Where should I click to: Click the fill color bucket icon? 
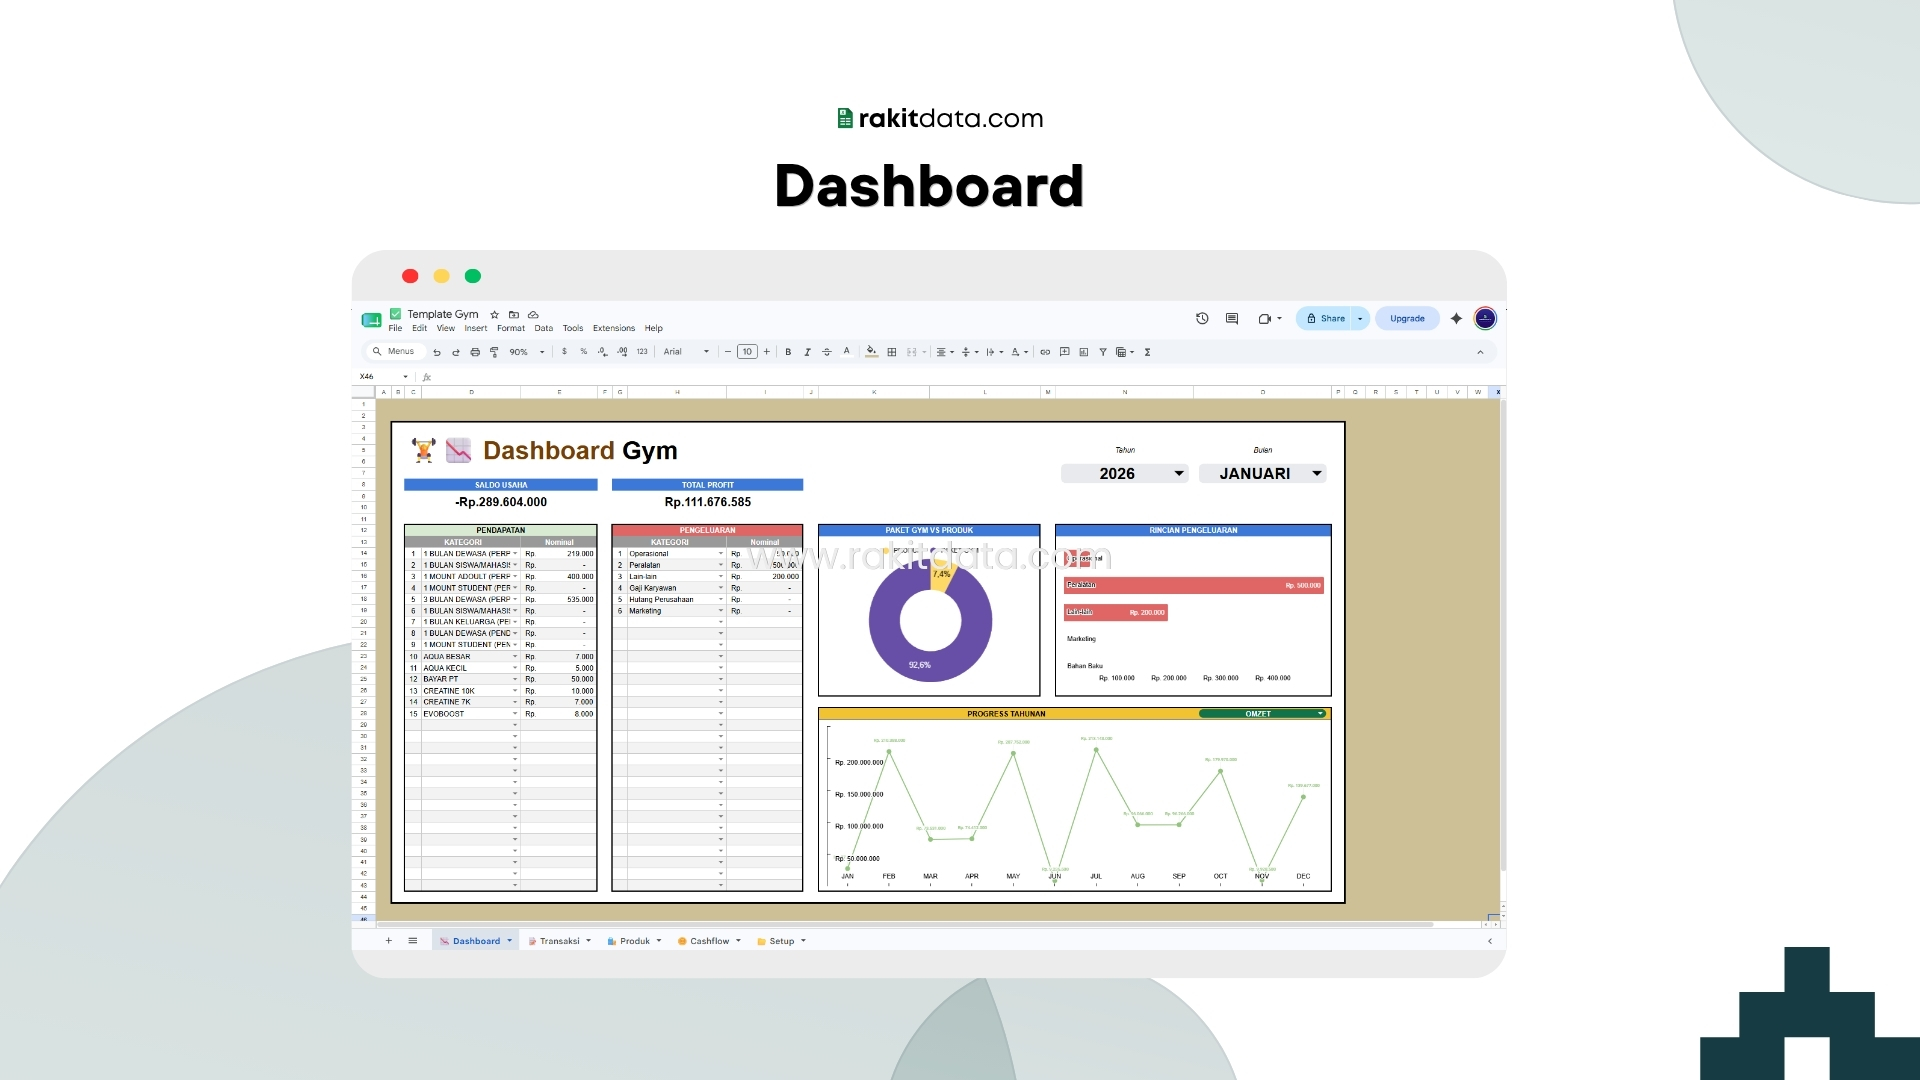coord(872,352)
